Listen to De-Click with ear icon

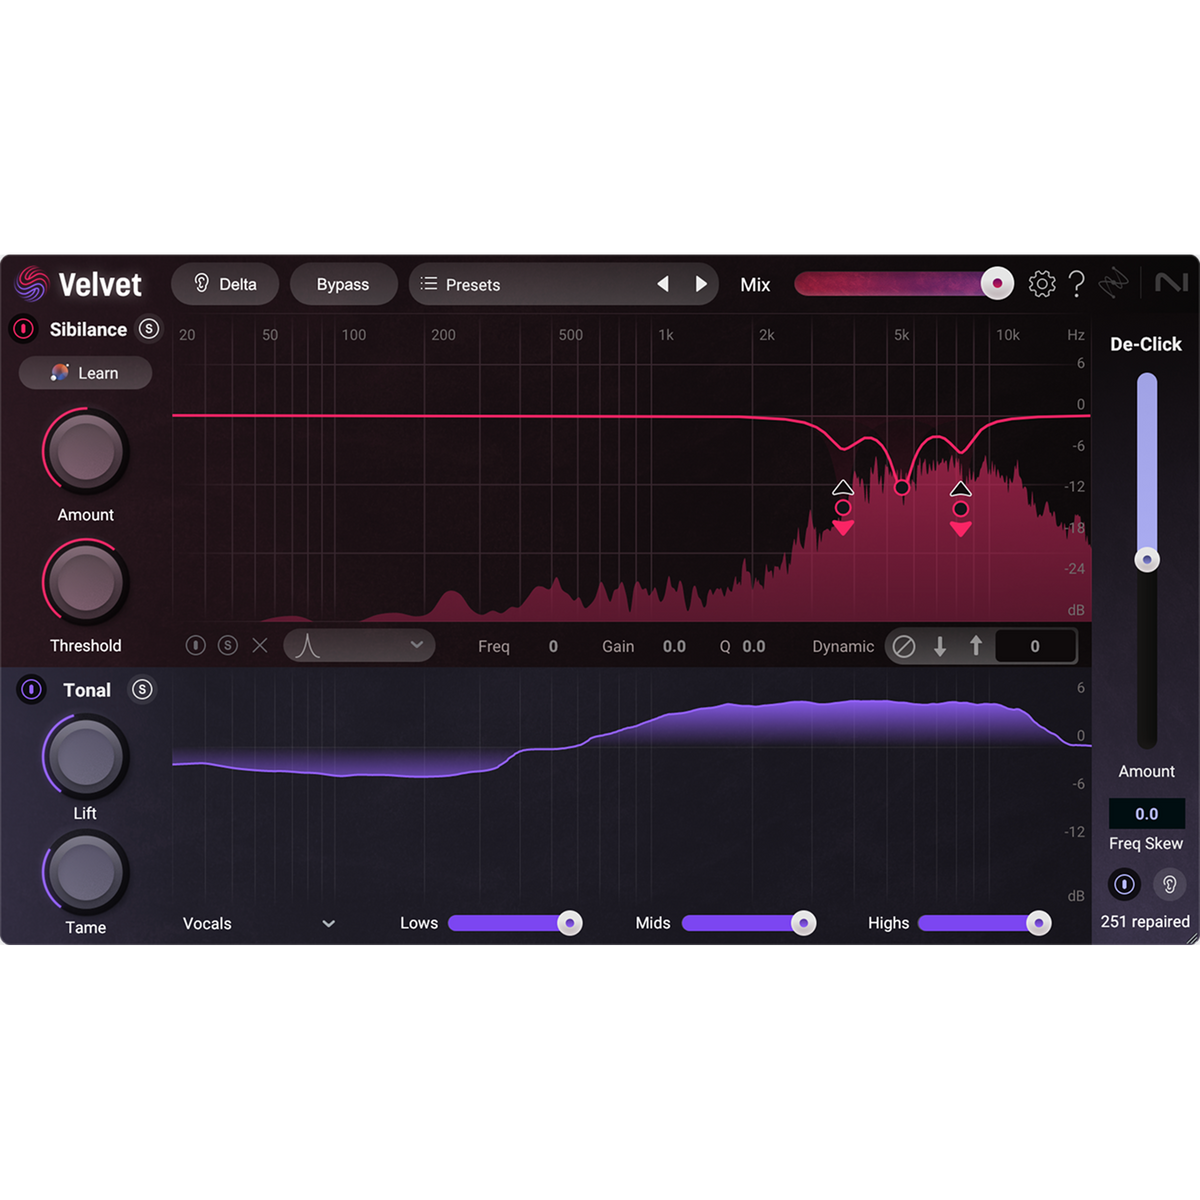1169,884
